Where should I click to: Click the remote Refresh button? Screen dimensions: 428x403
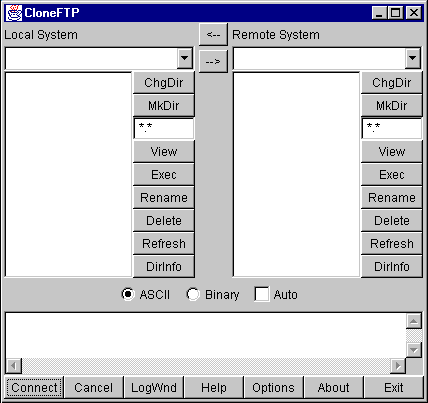(x=392, y=244)
